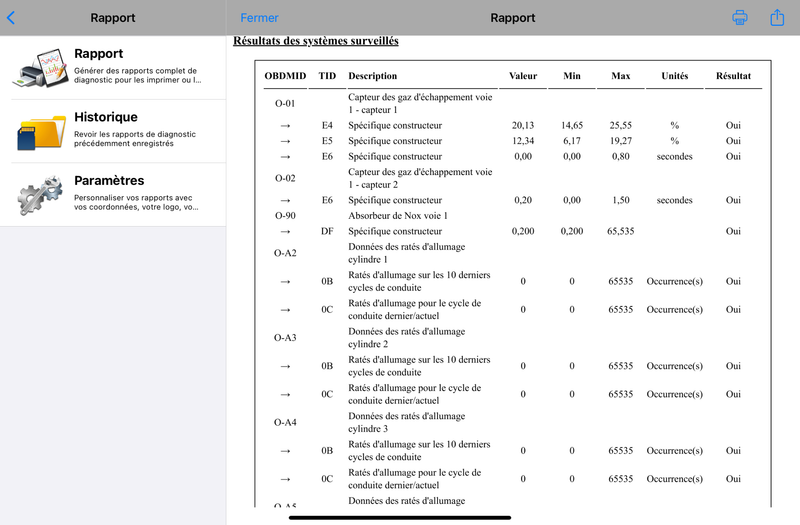Open the Rapport printer illustration icon
Viewport: 800px width, 525px height.
(41, 67)
